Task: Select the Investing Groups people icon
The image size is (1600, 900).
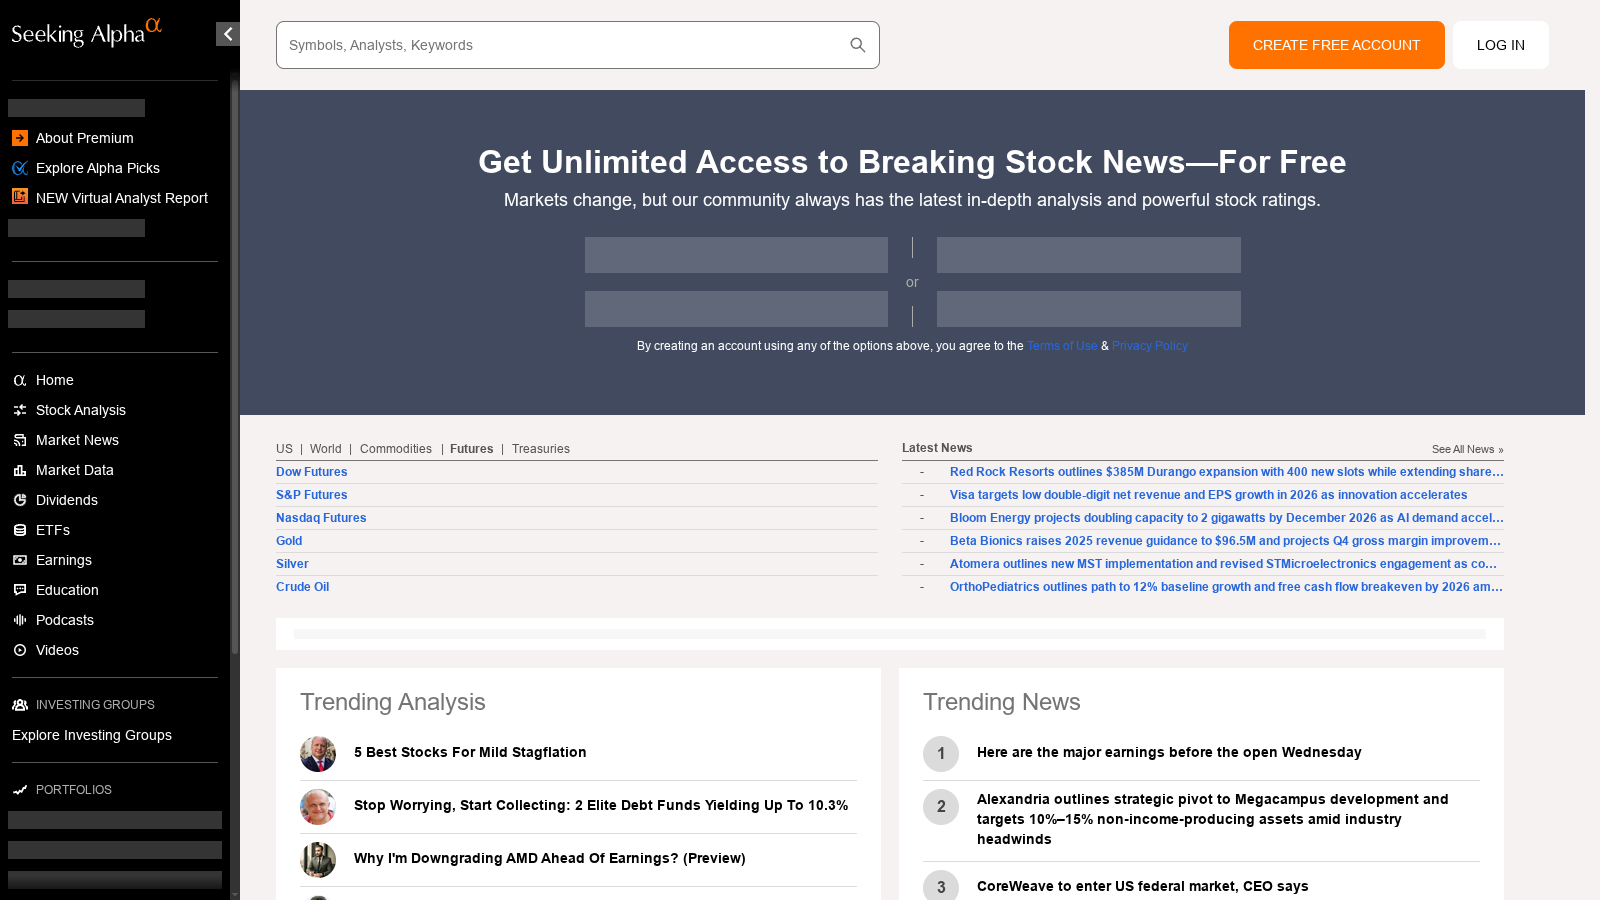Action: click(x=19, y=704)
